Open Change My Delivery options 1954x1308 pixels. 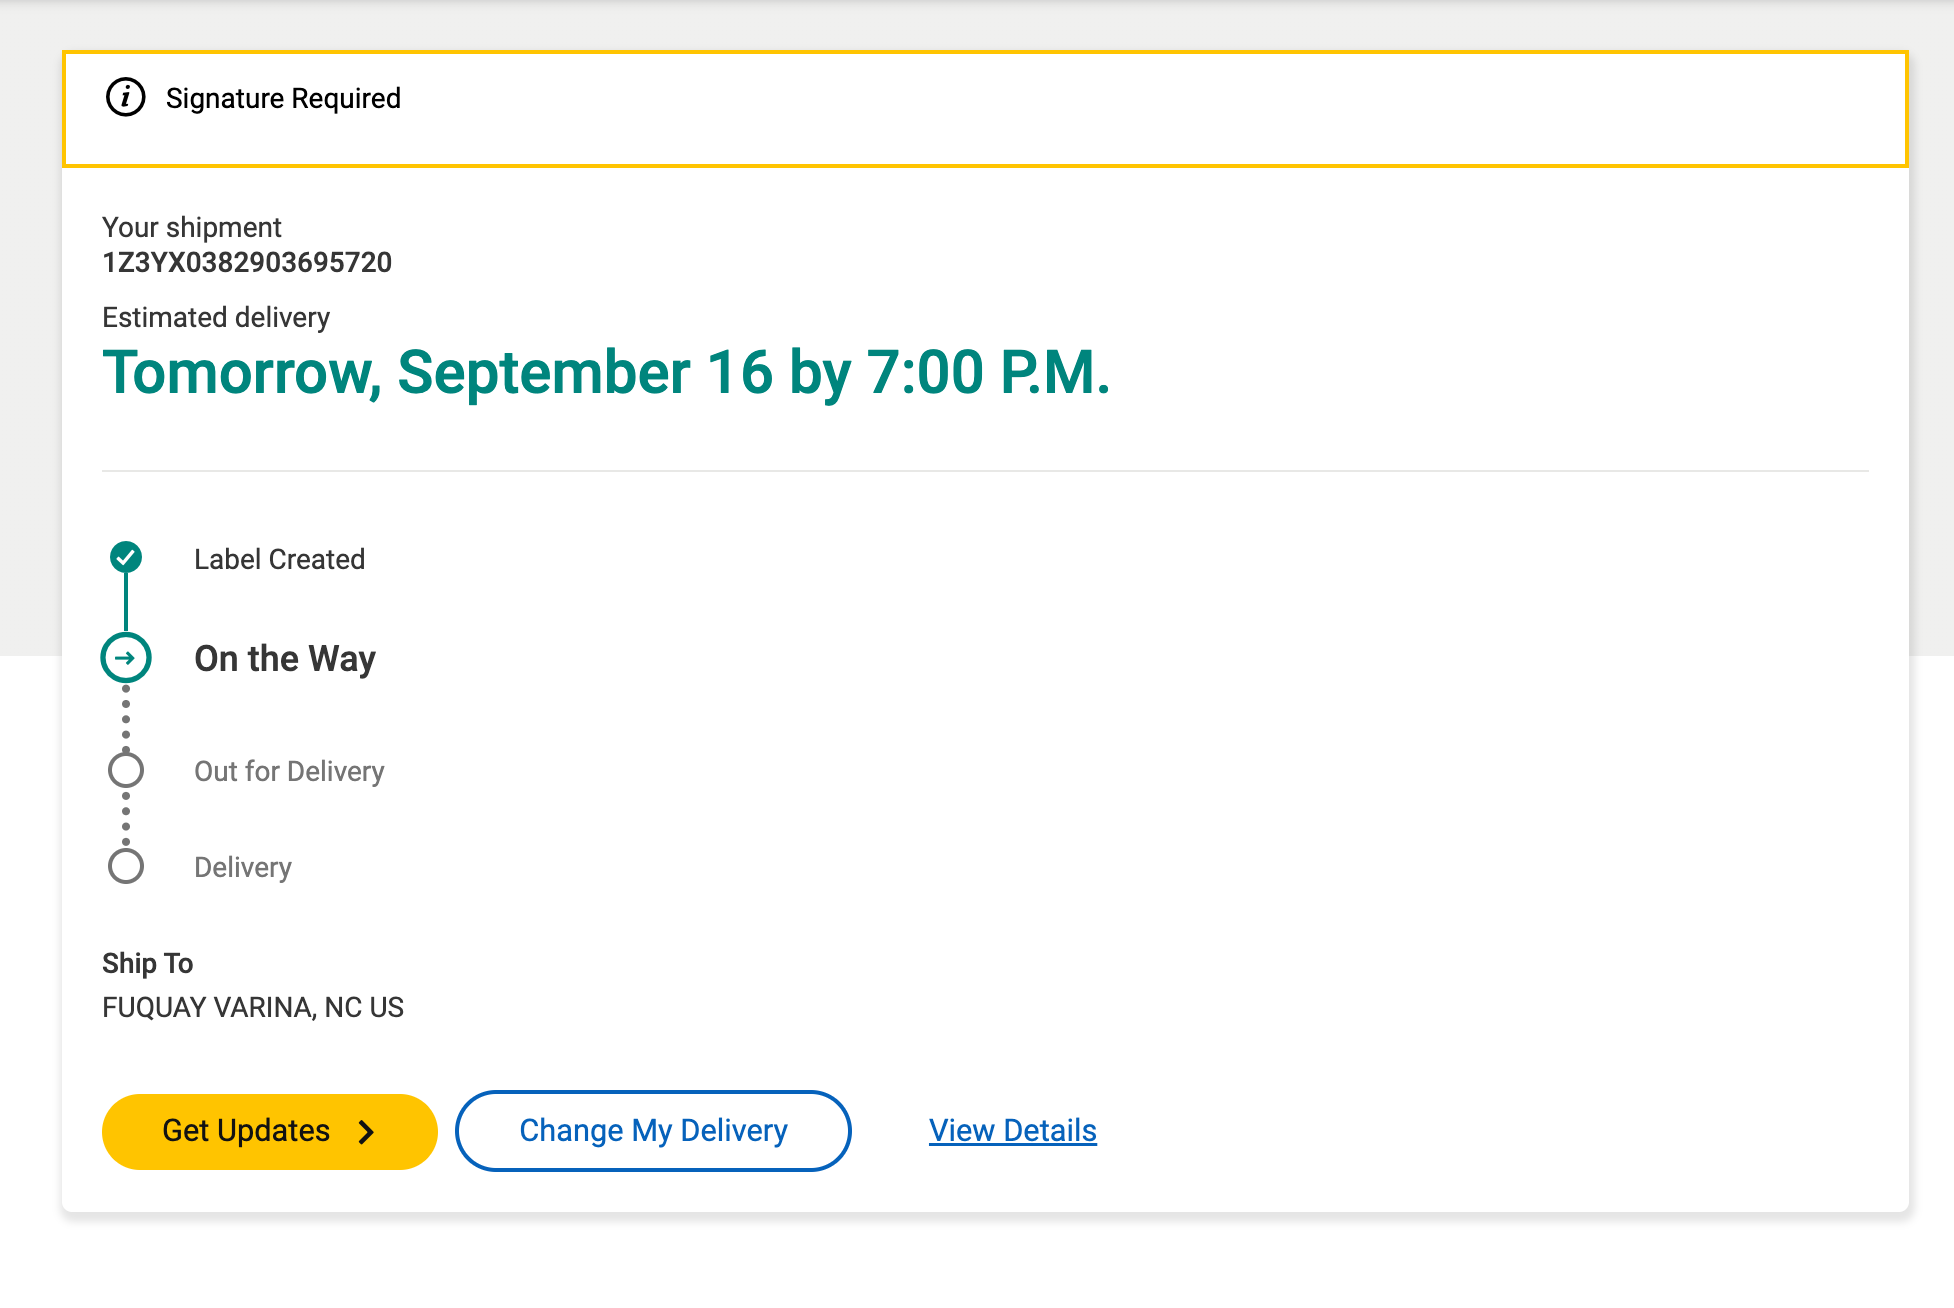click(653, 1131)
